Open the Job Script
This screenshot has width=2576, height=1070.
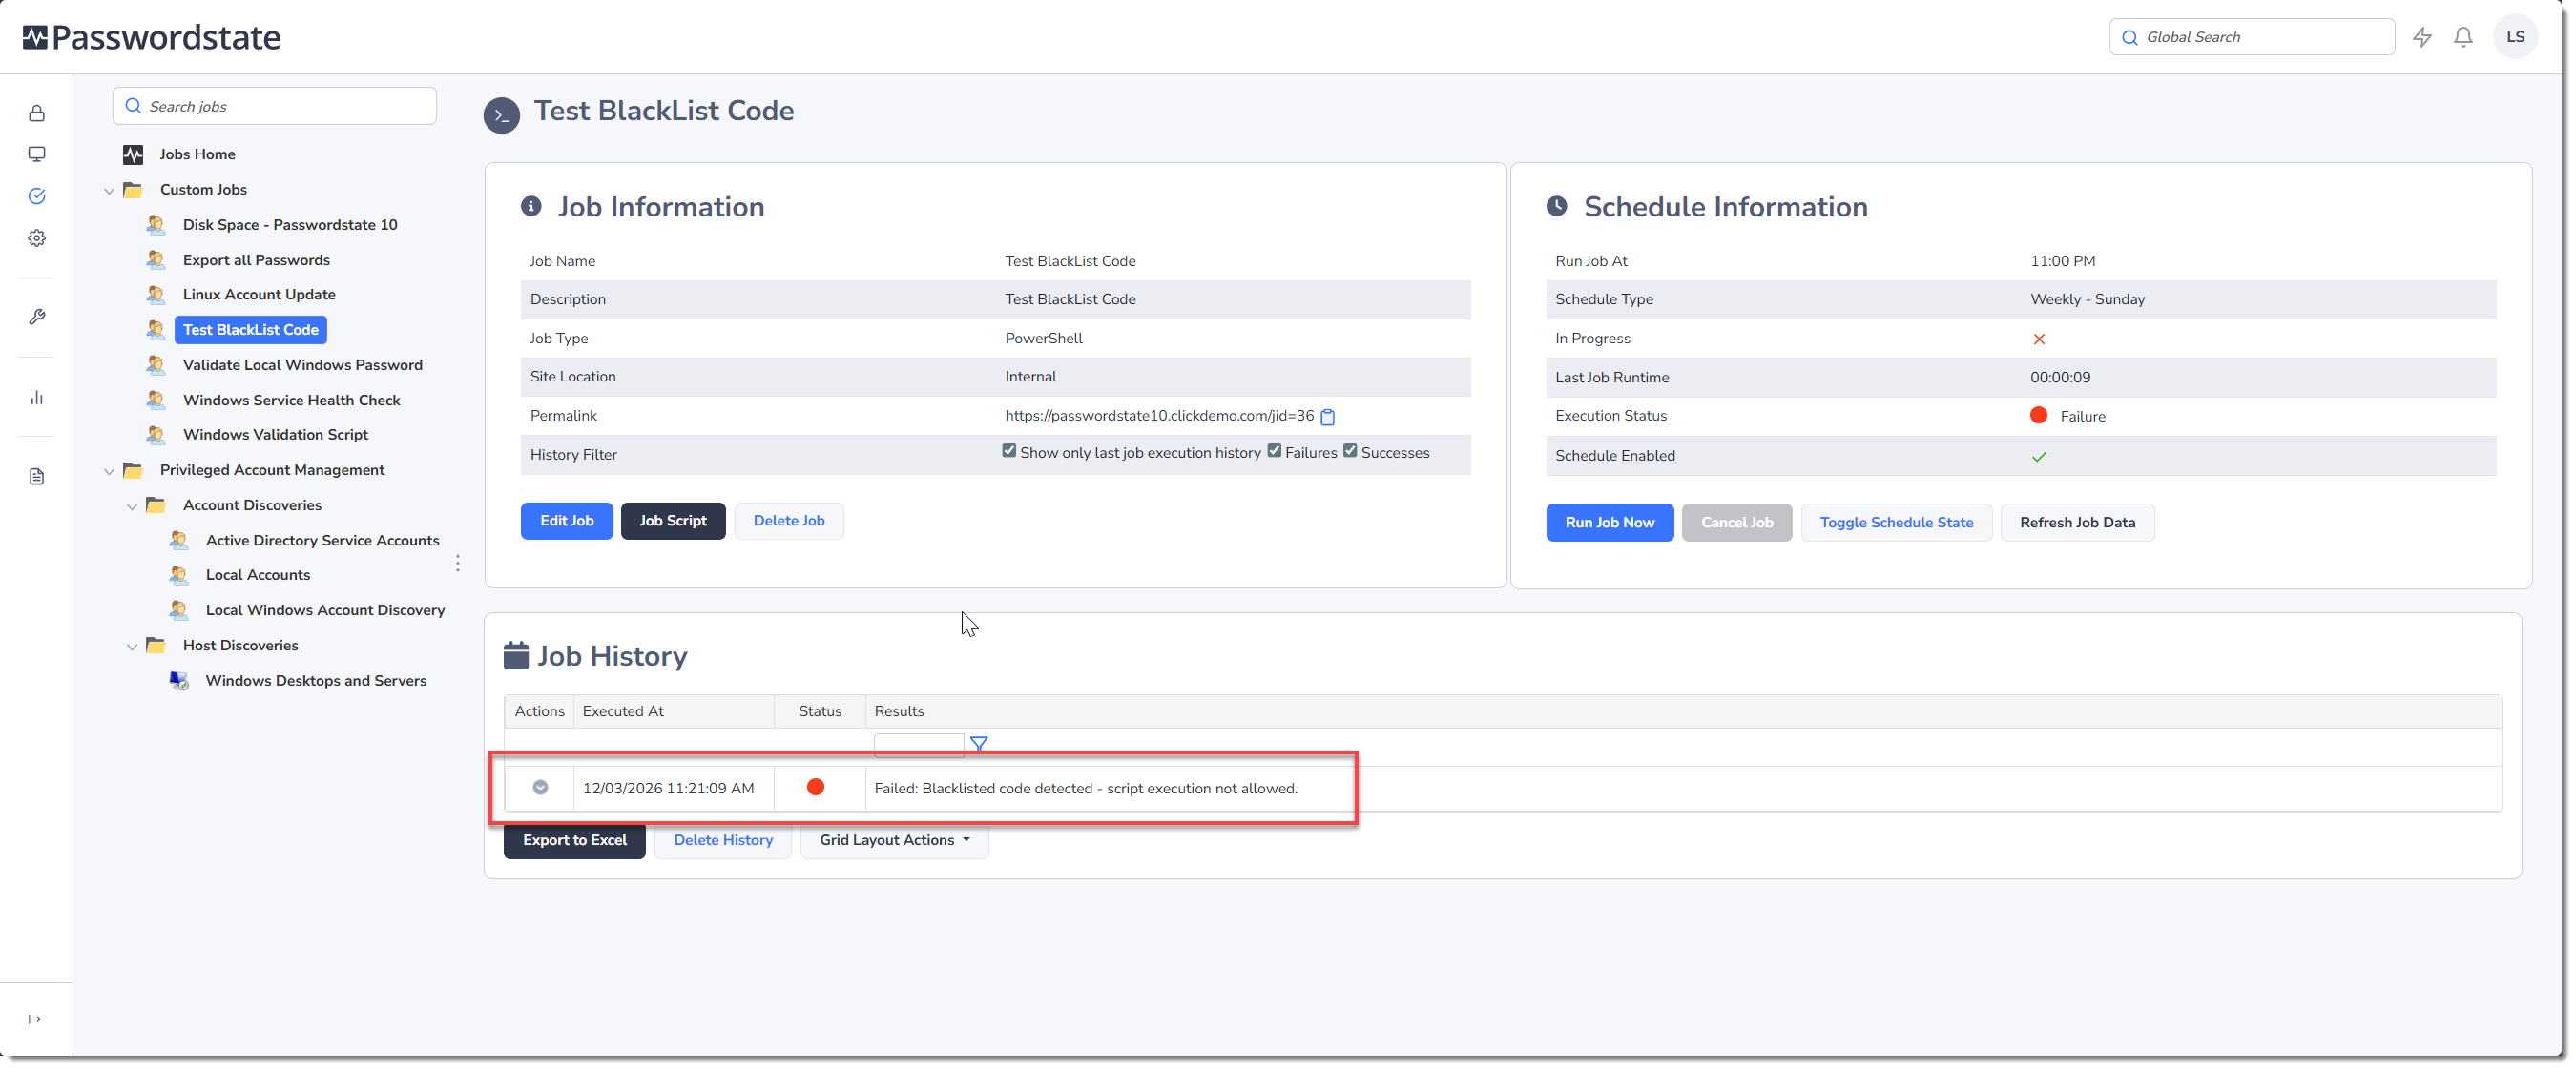tap(673, 521)
